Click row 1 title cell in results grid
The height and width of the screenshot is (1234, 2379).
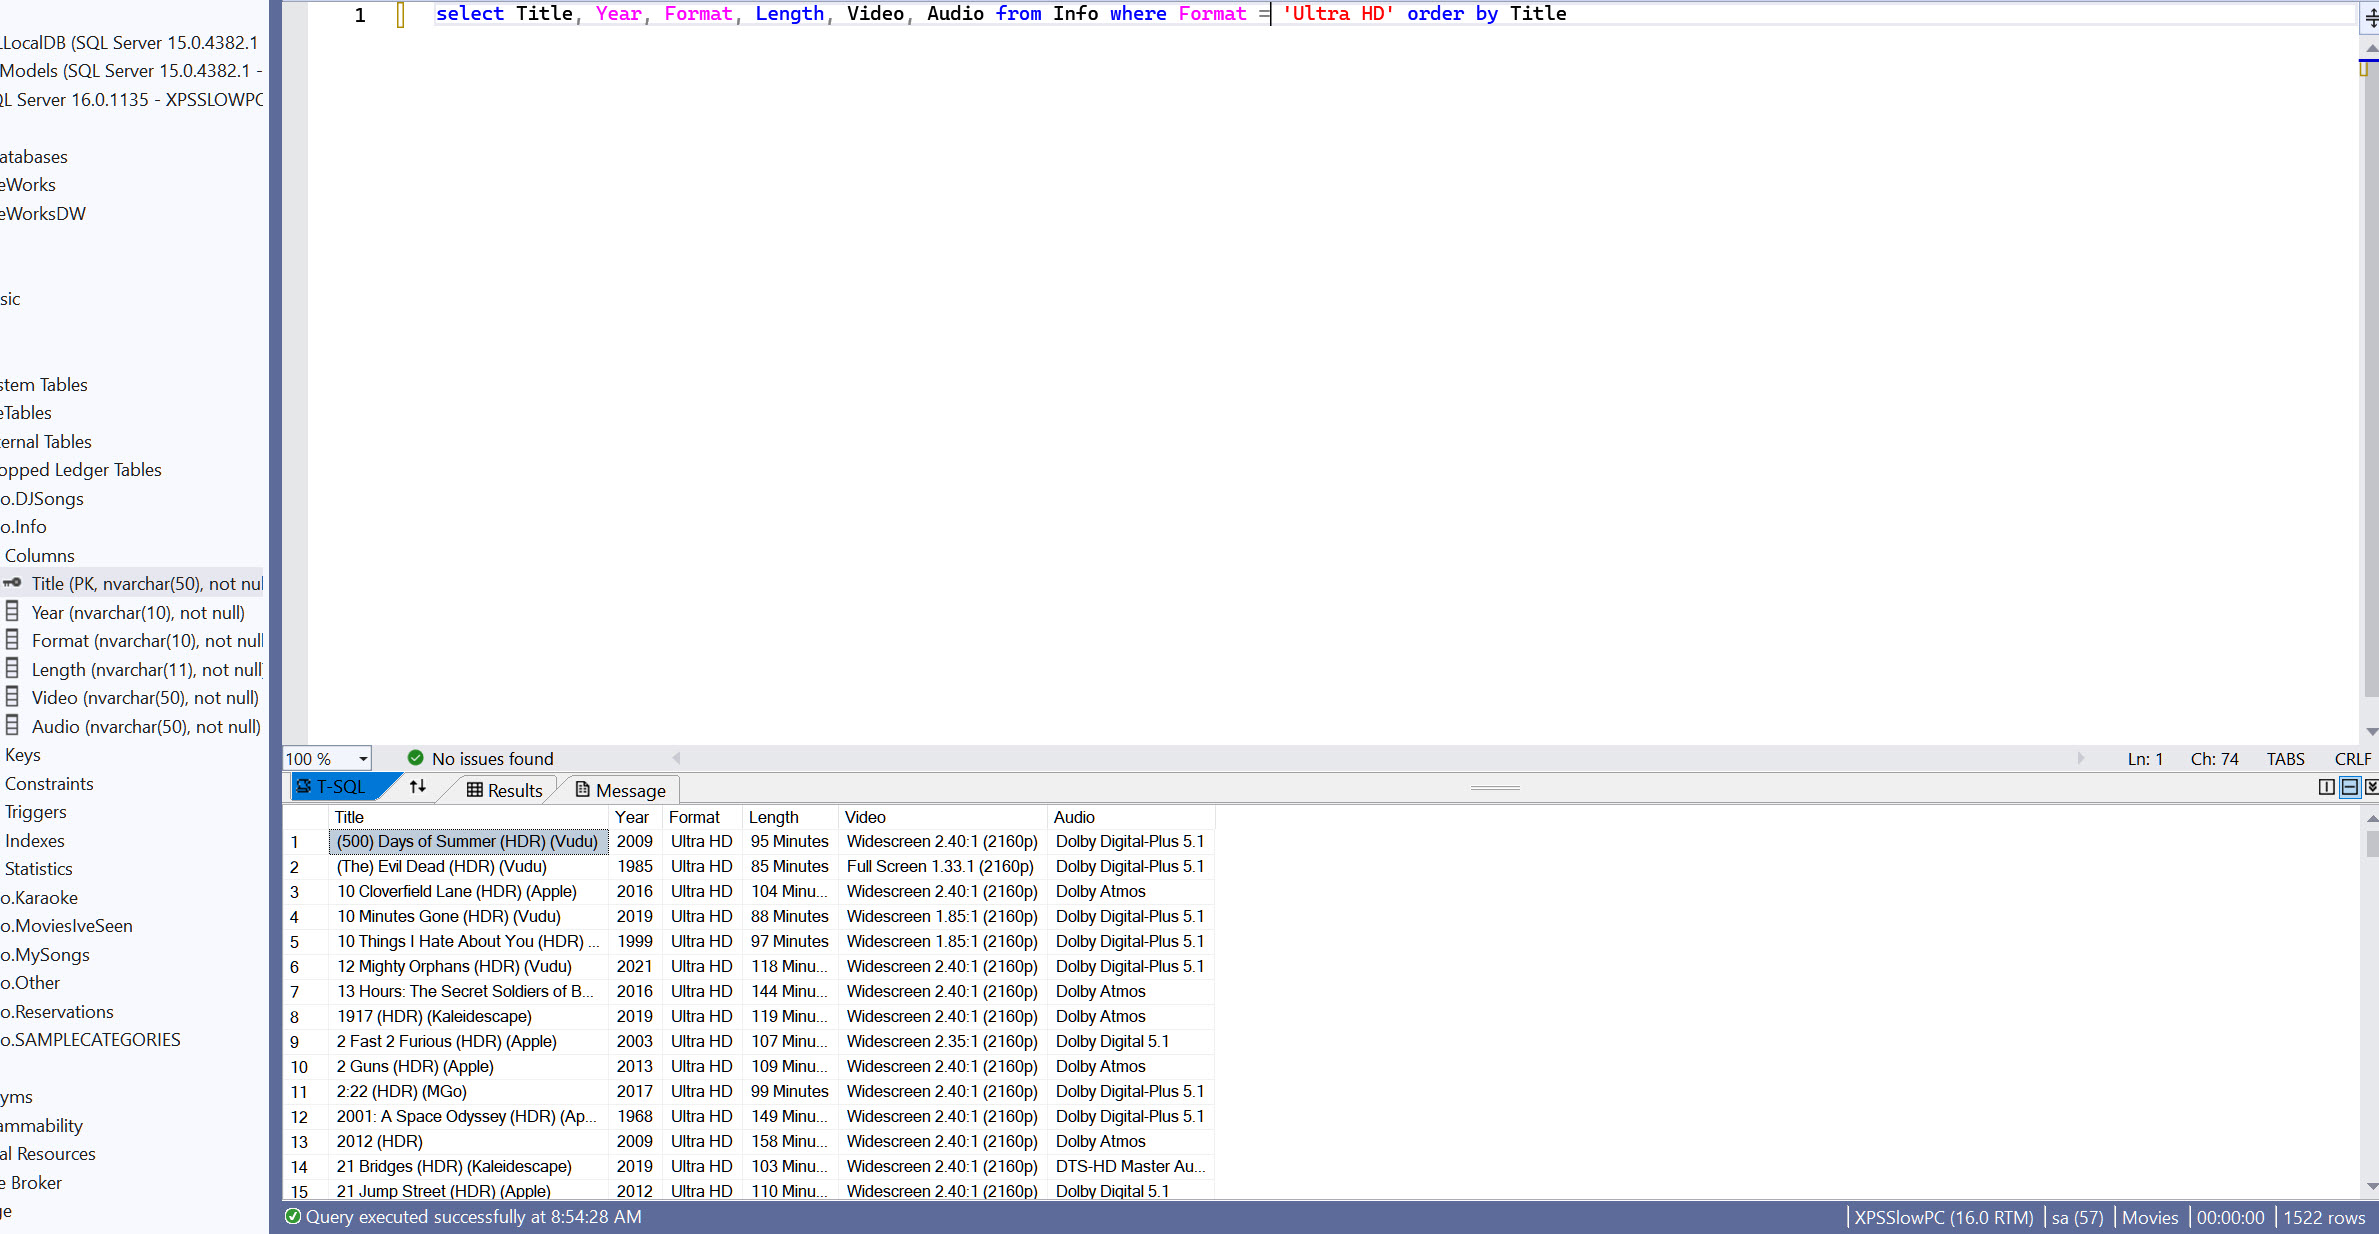click(467, 841)
